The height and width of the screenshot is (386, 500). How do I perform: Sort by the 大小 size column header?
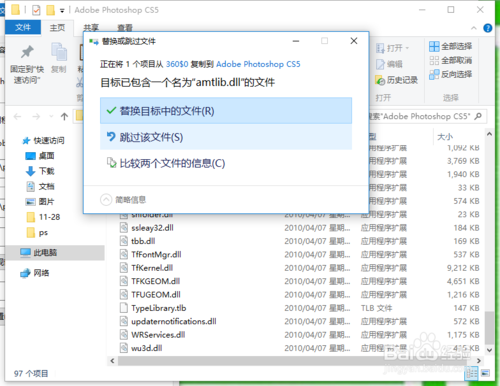pos(445,137)
